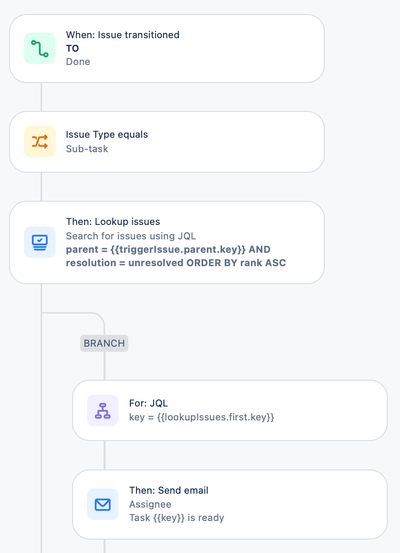
Task: Click the green Issue transitioned trigger icon
Action: pos(40,48)
